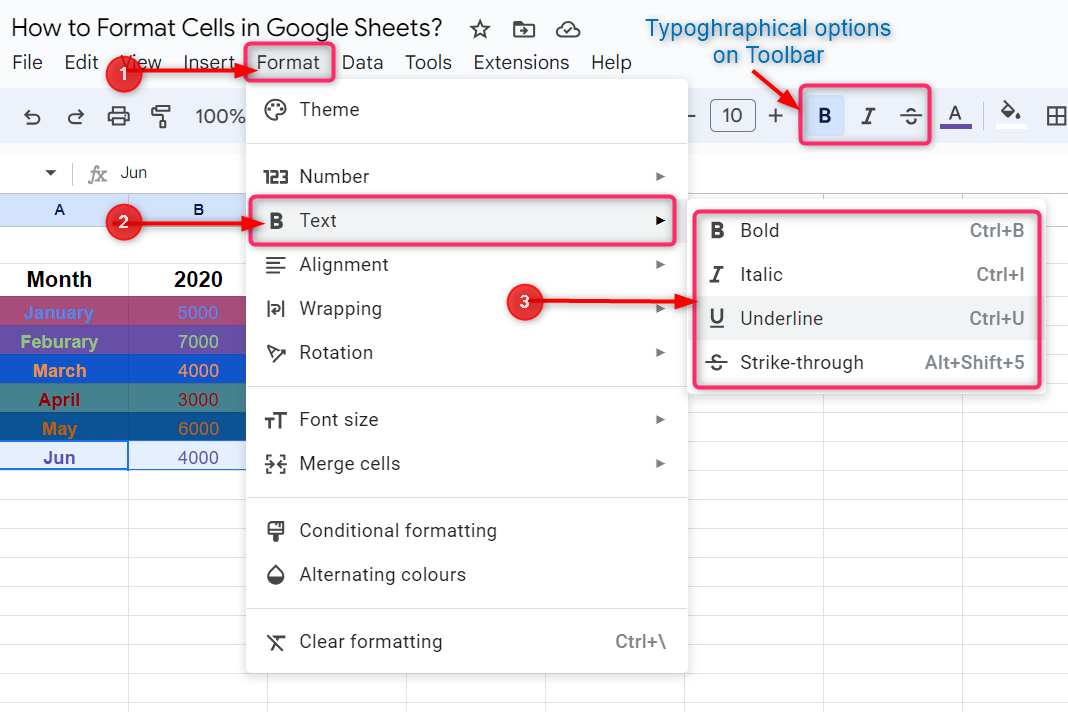Rename the document title
1068x712 pixels.
[227, 28]
